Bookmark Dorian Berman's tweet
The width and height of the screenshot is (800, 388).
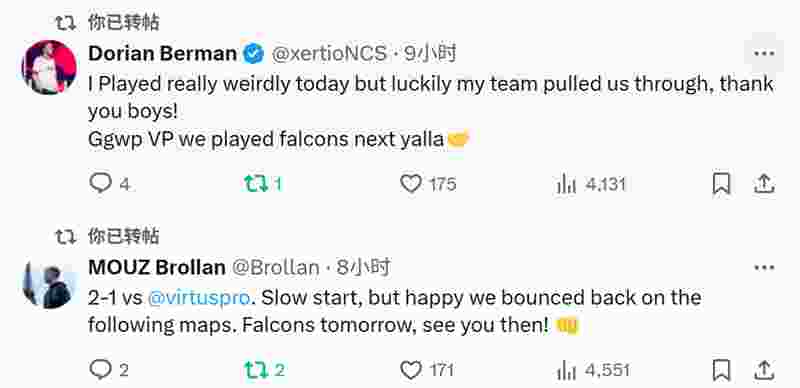coord(721,184)
